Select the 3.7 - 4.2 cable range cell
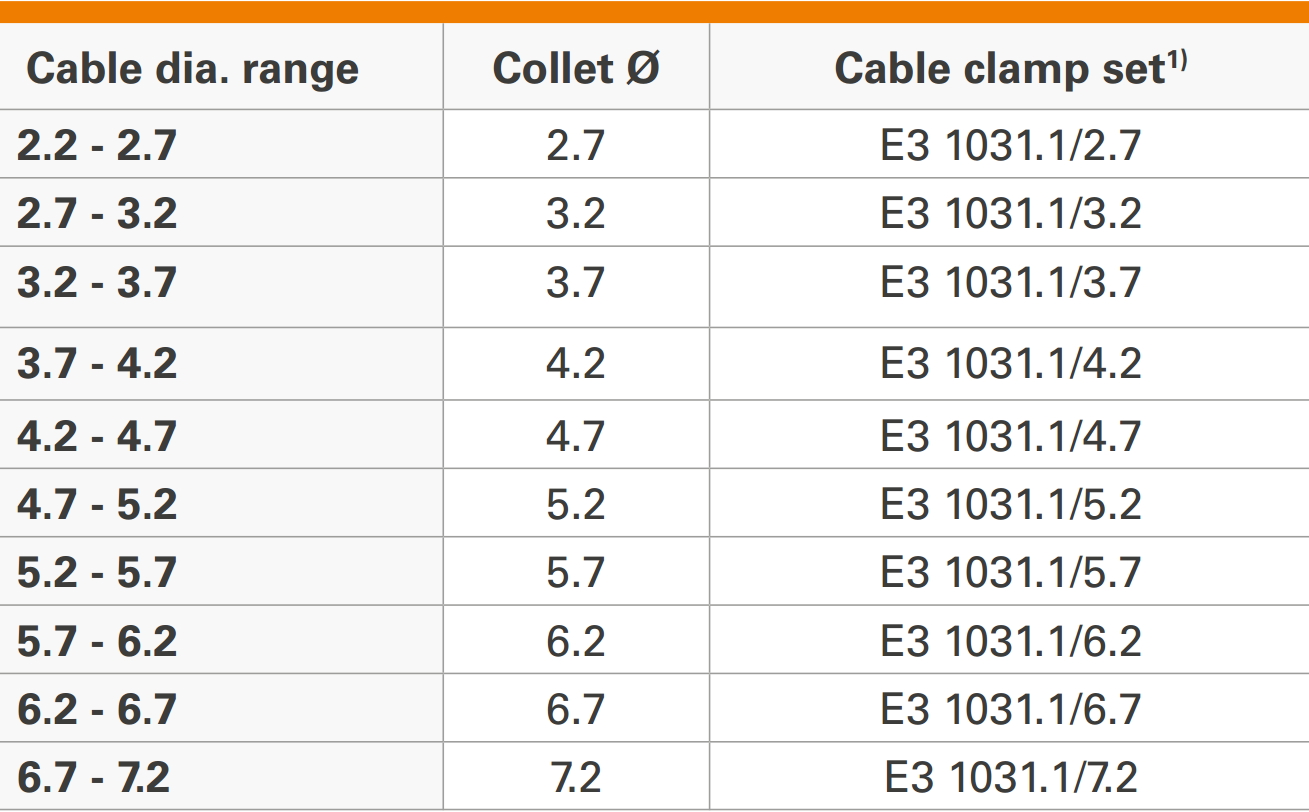Viewport: 1309px width, 812px height. (x=97, y=363)
